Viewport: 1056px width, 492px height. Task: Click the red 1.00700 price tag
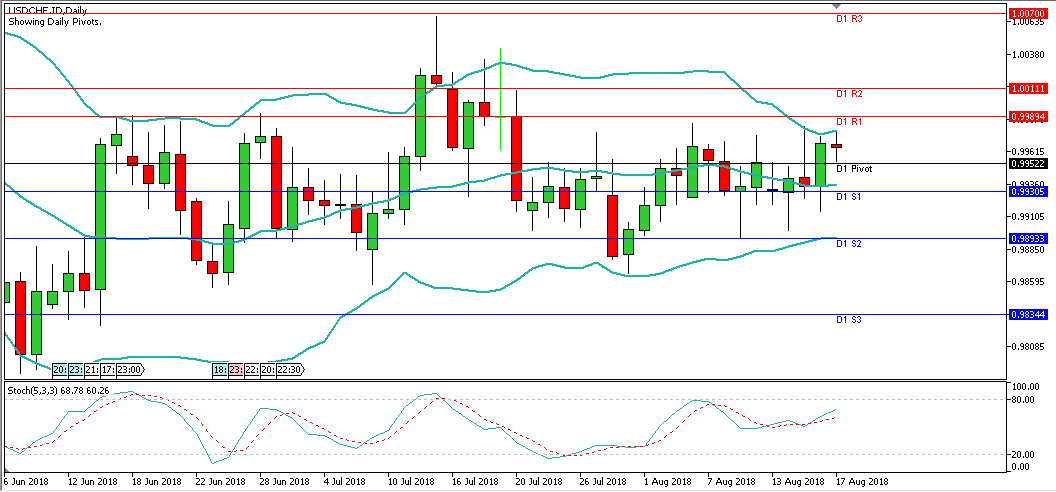[1028, 14]
